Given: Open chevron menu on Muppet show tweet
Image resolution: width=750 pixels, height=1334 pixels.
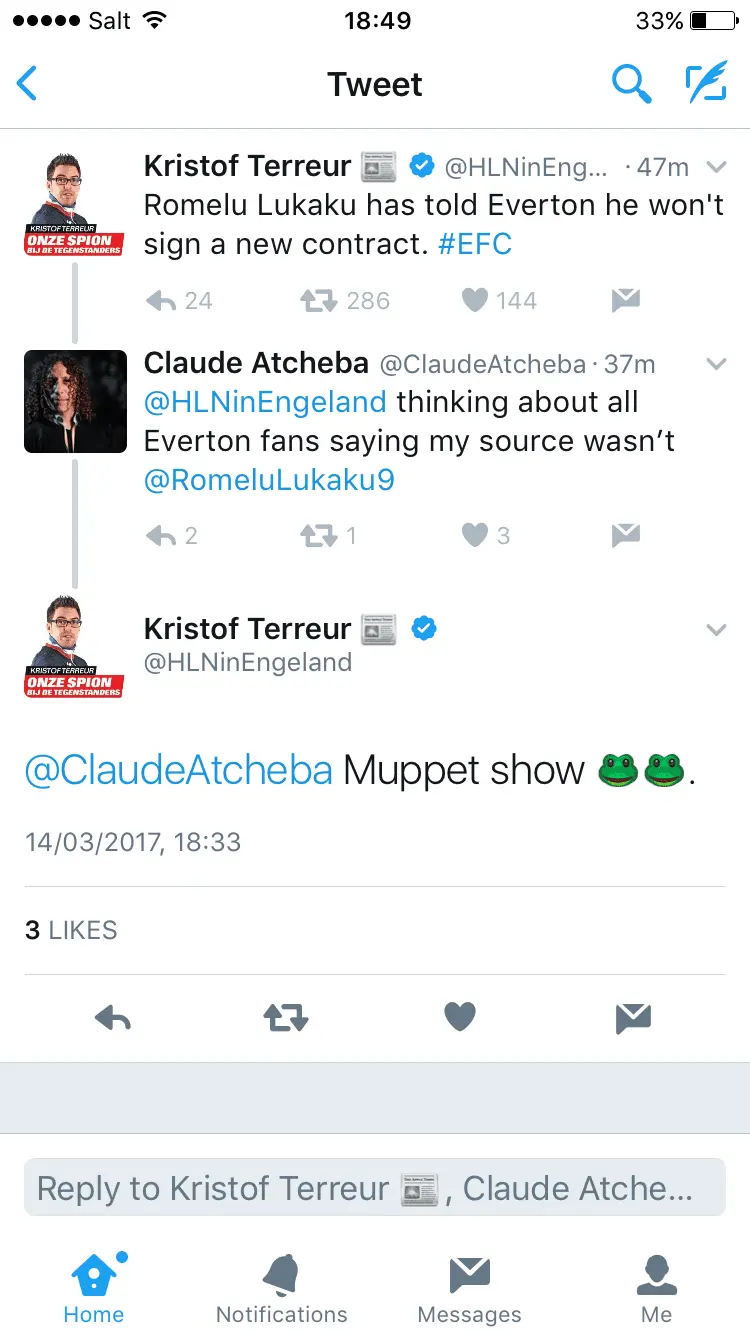Looking at the screenshot, I should (716, 630).
